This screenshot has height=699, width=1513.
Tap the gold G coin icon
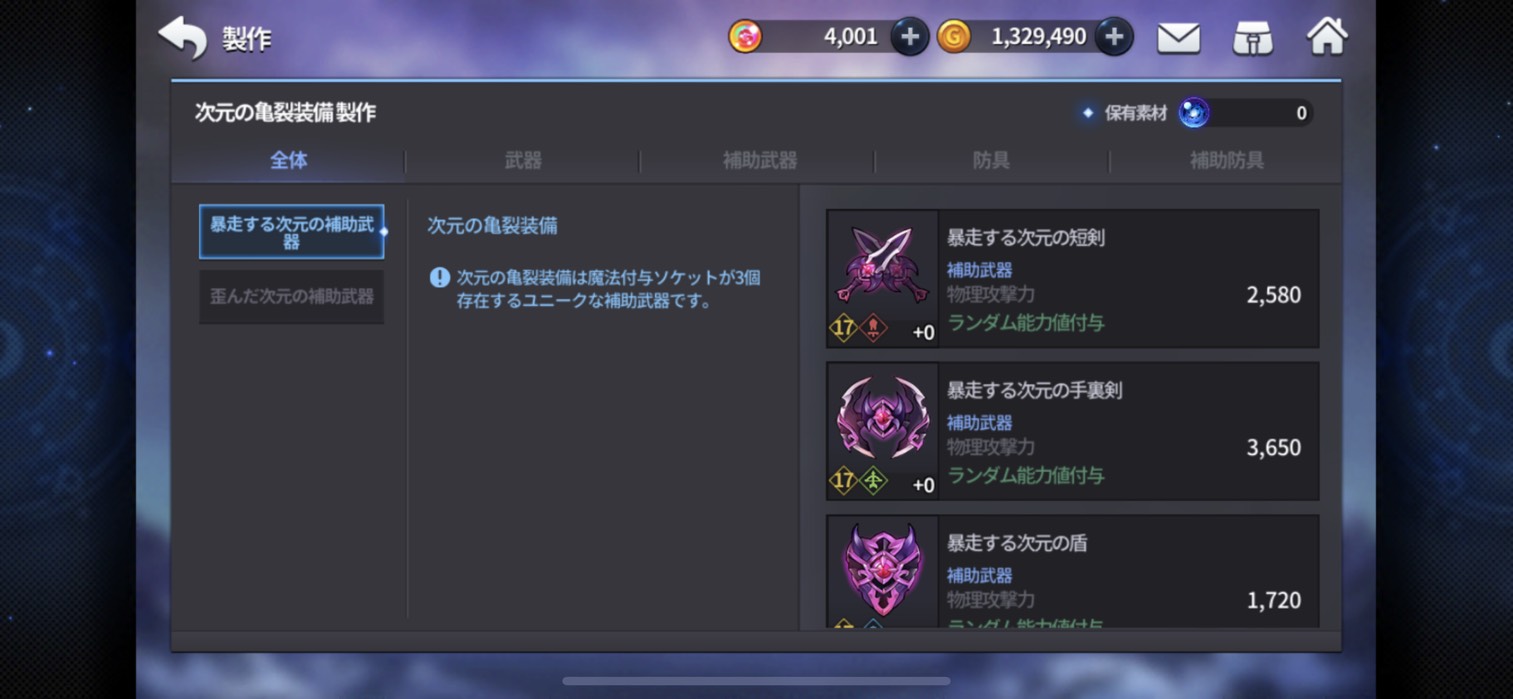(x=954, y=37)
